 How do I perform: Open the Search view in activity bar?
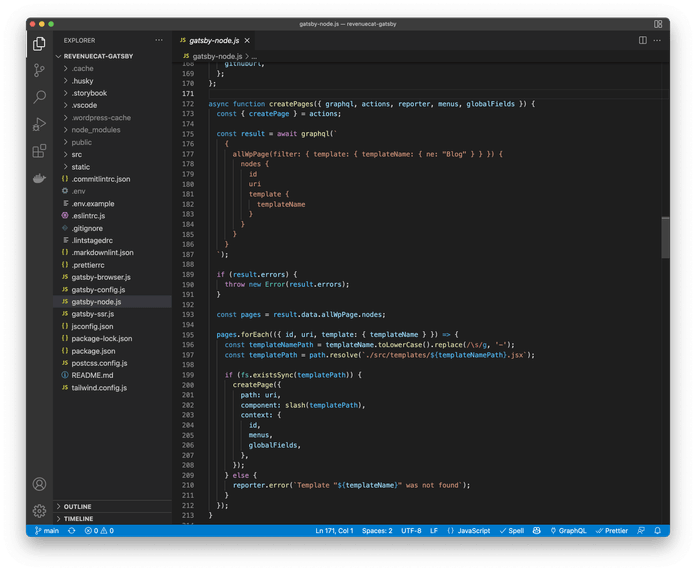pos(39,97)
